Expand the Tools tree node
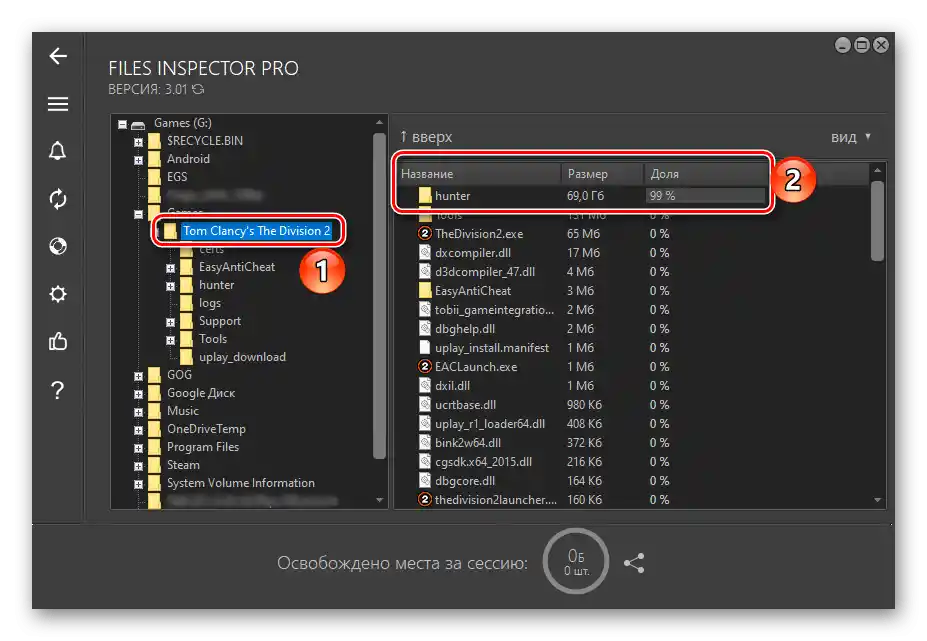Screen dimensions: 927x641 click(170, 340)
